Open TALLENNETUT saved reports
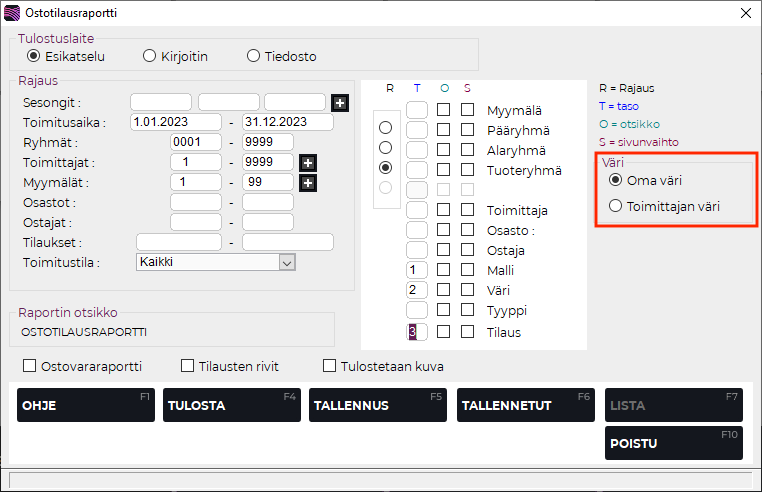Viewport: 762px width, 492px height. click(525, 405)
